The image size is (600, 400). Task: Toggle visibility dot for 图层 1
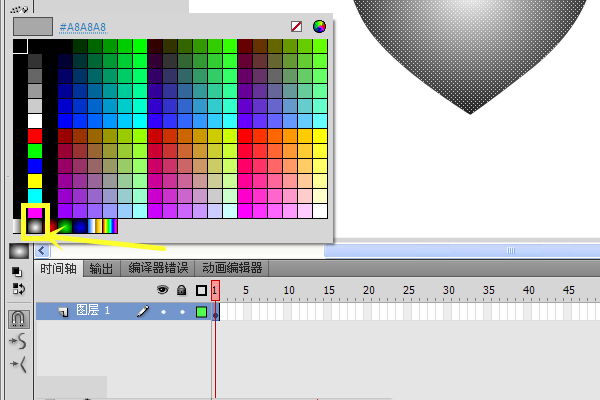pyautogui.click(x=163, y=312)
